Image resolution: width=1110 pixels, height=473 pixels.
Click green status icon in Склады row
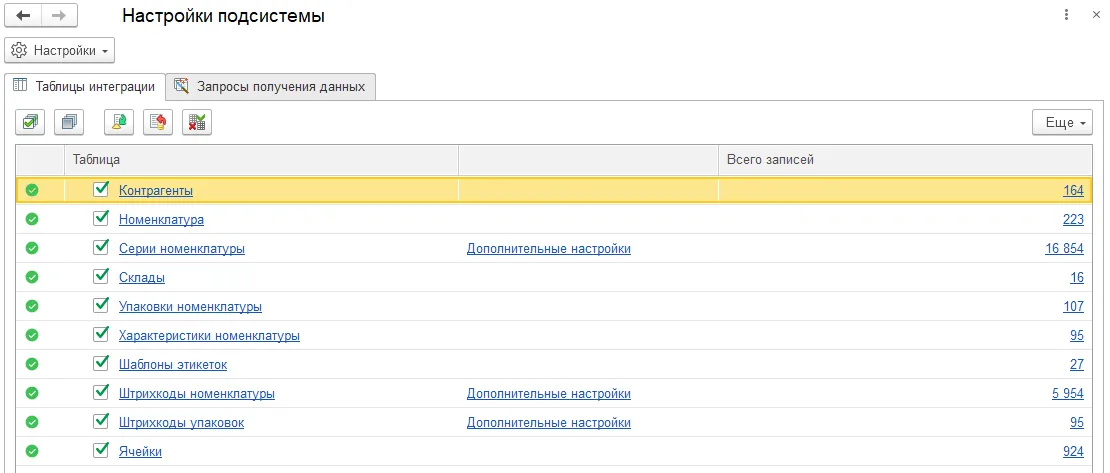[x=32, y=277]
